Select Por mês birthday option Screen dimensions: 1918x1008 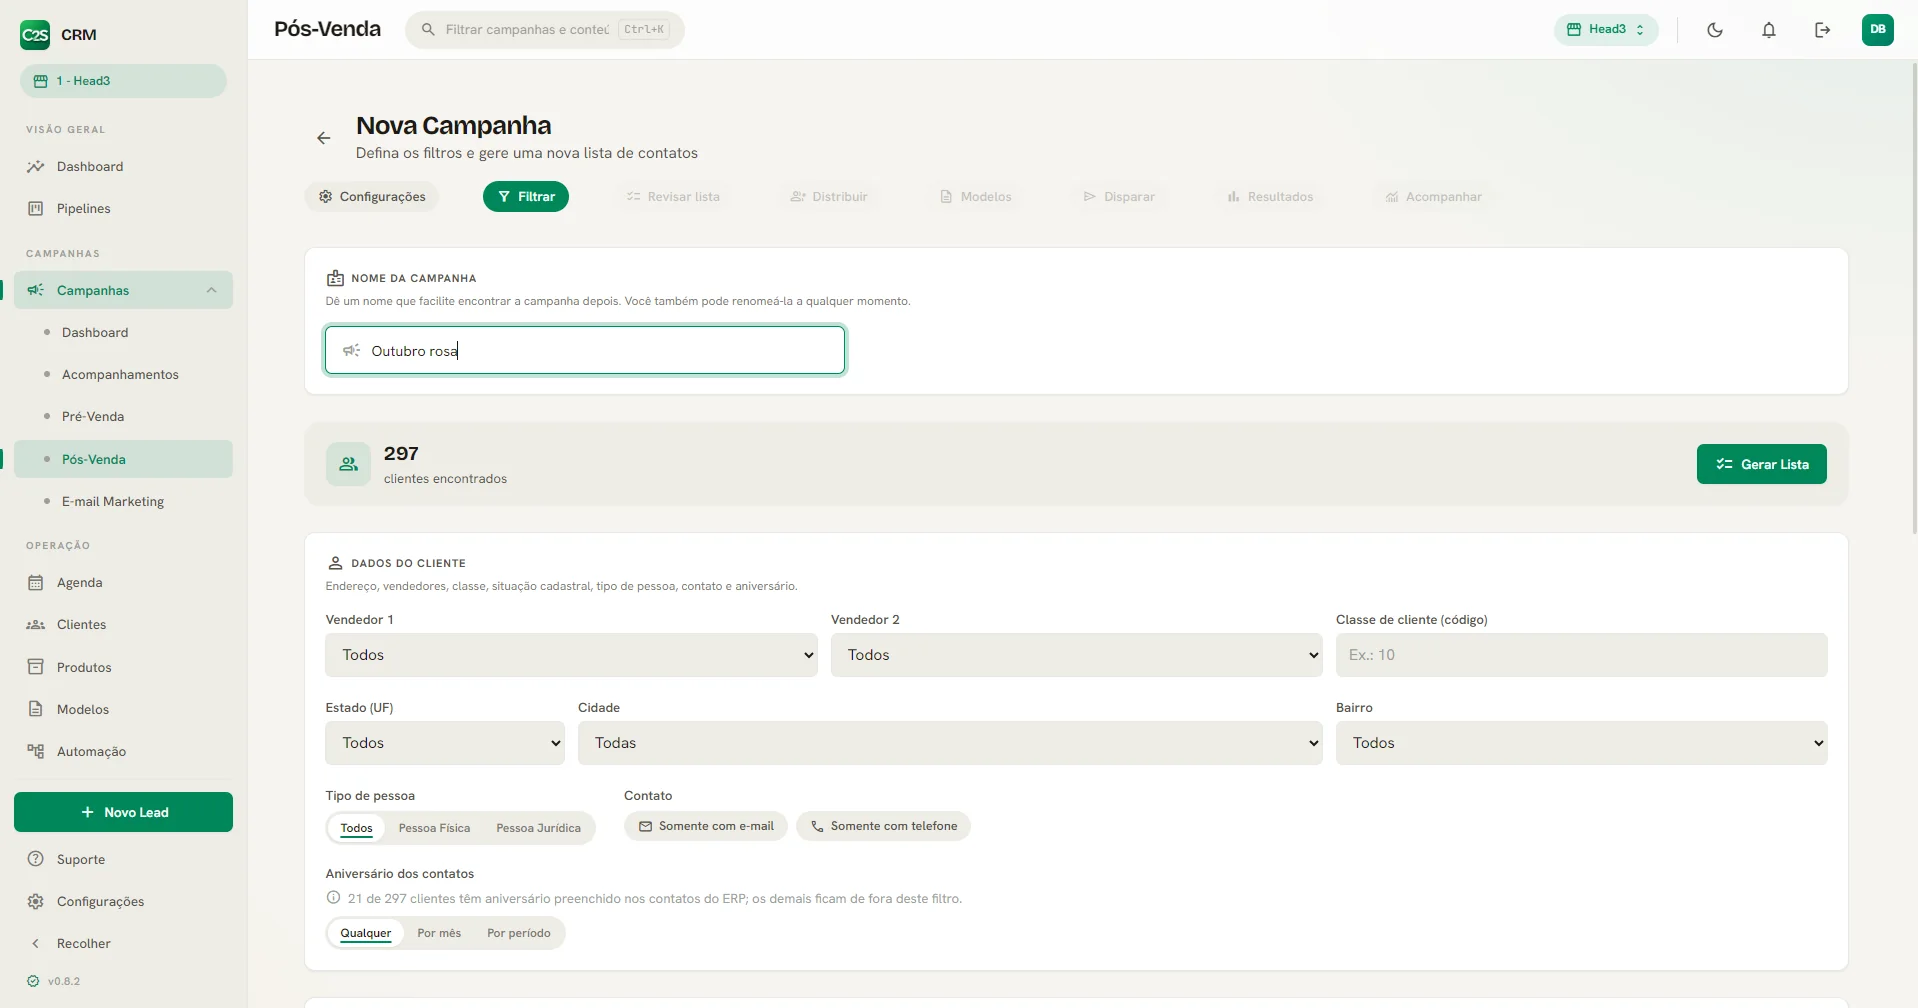tap(439, 933)
